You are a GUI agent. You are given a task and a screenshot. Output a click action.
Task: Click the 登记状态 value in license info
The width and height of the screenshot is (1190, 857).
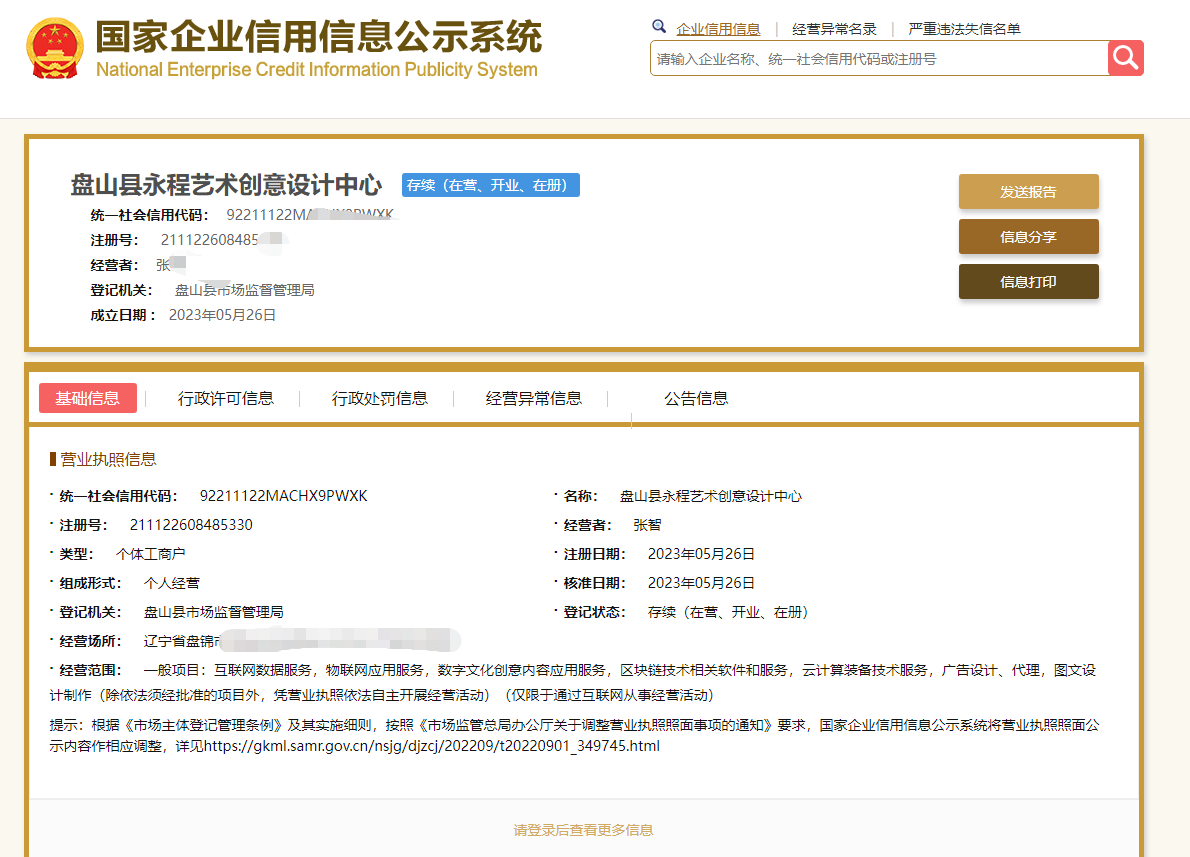[728, 612]
